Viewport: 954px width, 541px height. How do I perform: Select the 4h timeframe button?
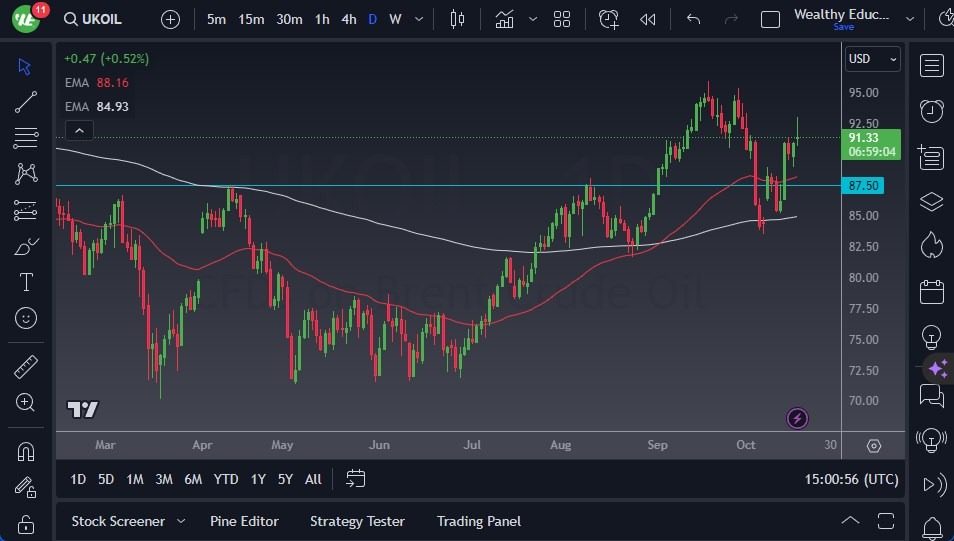[348, 19]
